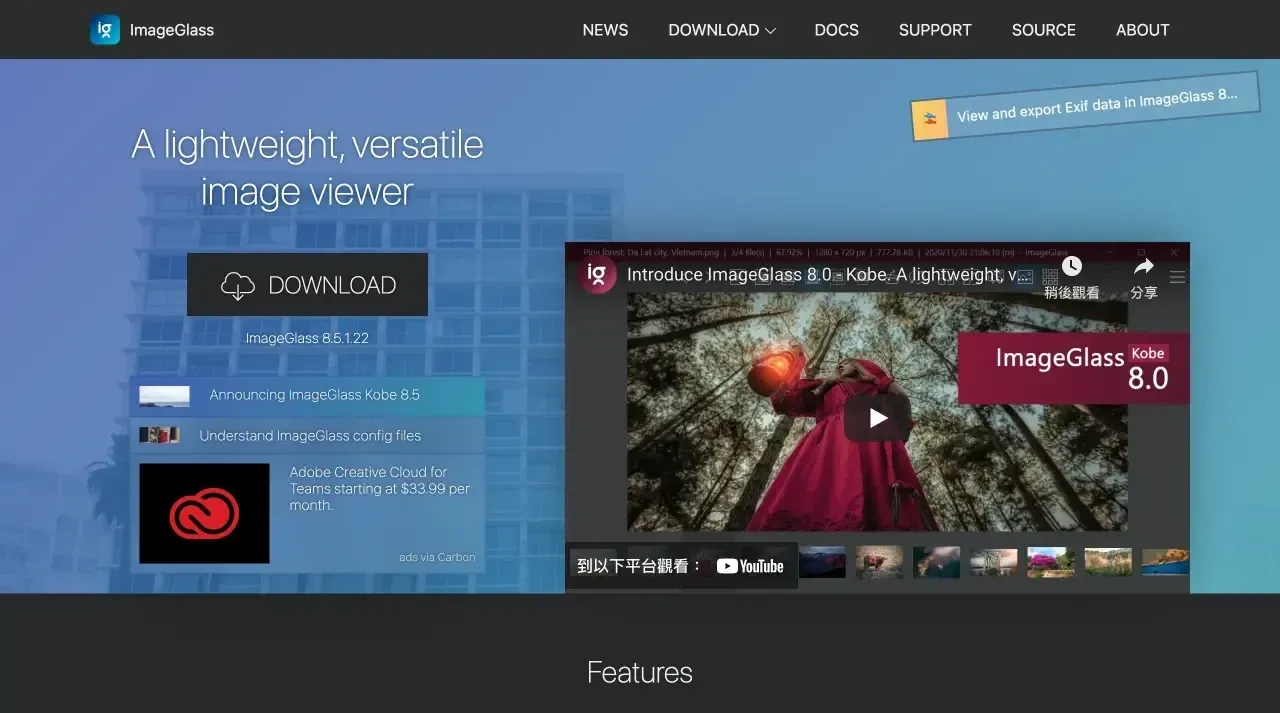Screen dimensions: 1280x713
Task: Click the ads via Carbon link
Action: [437, 557]
